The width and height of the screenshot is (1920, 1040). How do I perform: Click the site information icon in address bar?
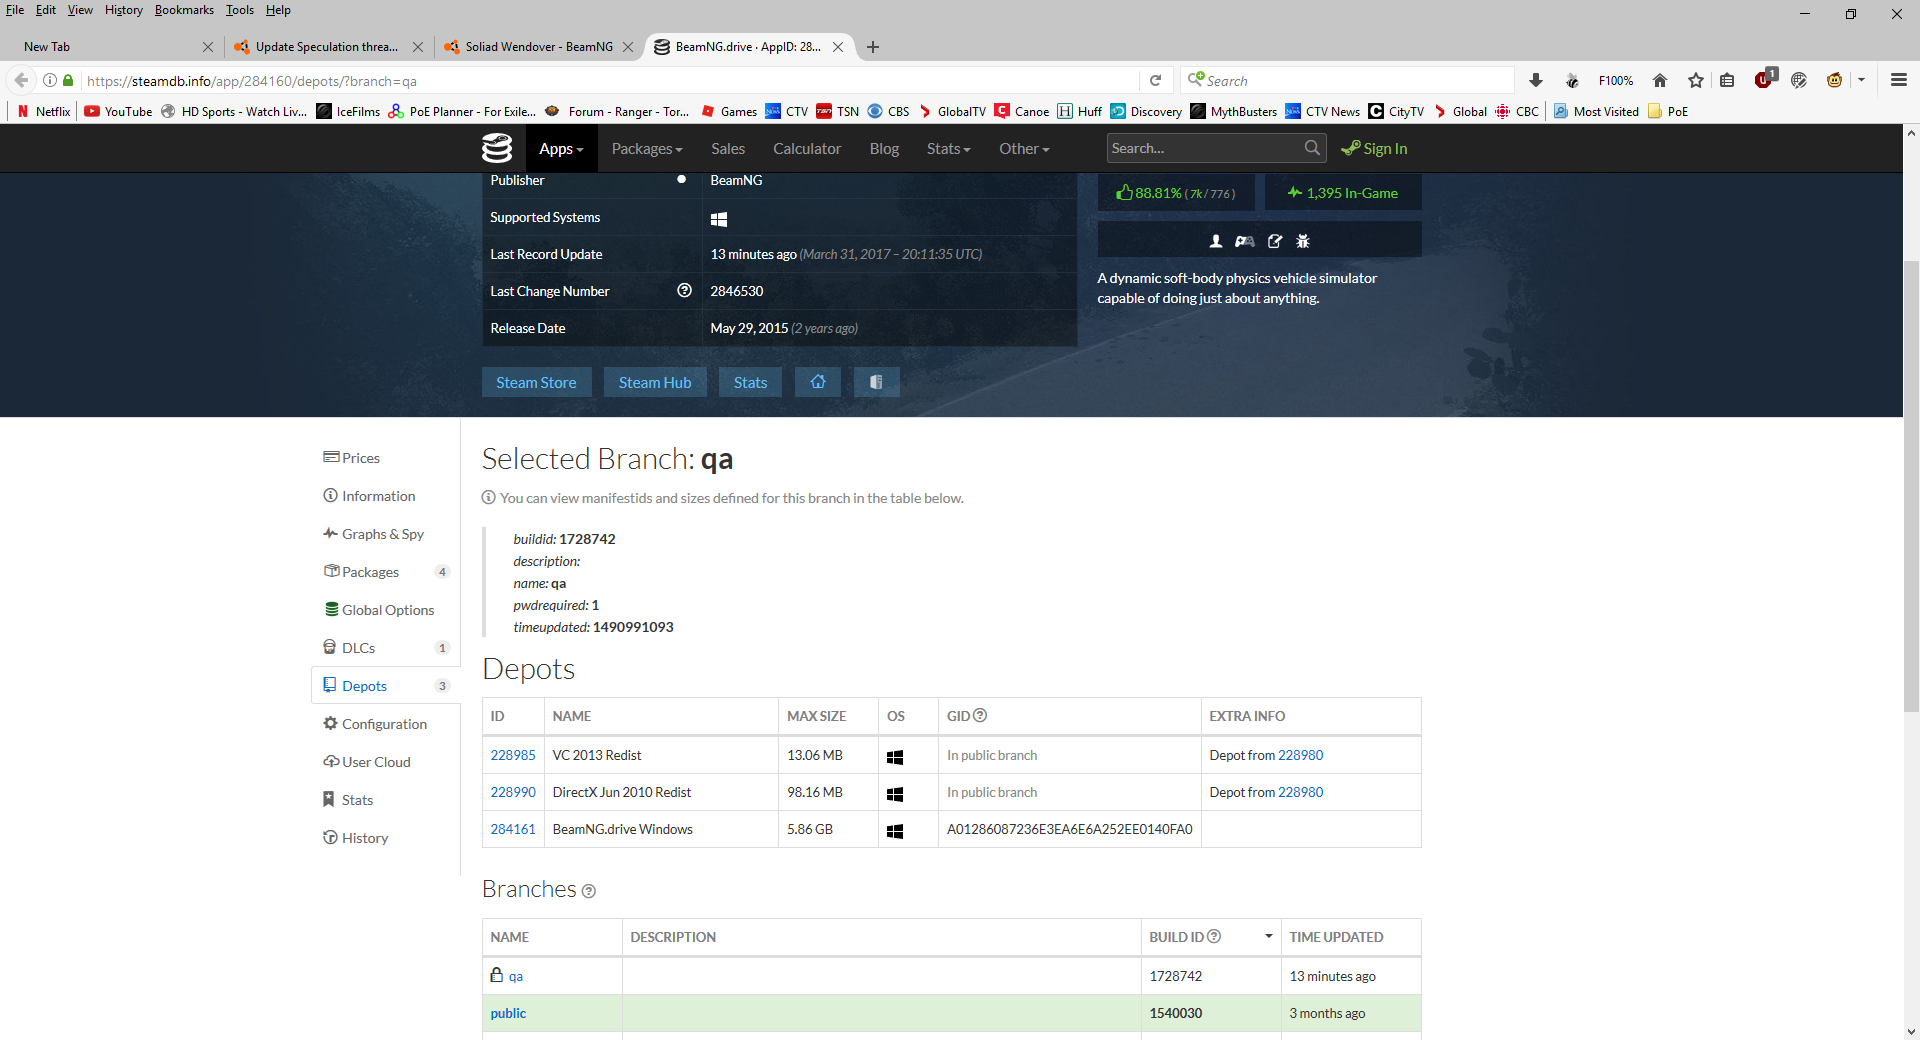[49, 80]
